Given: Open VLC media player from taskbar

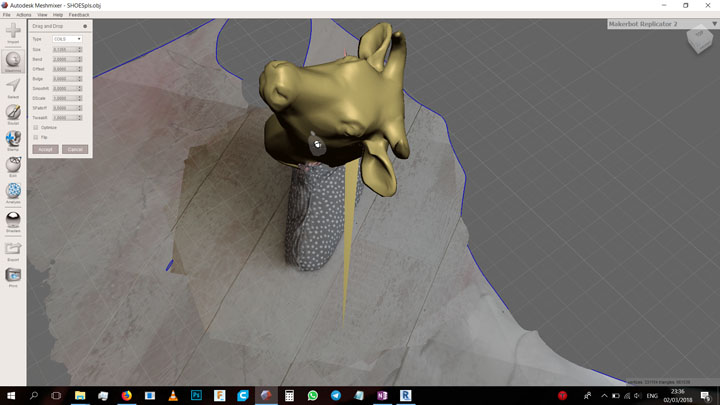Looking at the screenshot, I should click(x=173, y=395).
